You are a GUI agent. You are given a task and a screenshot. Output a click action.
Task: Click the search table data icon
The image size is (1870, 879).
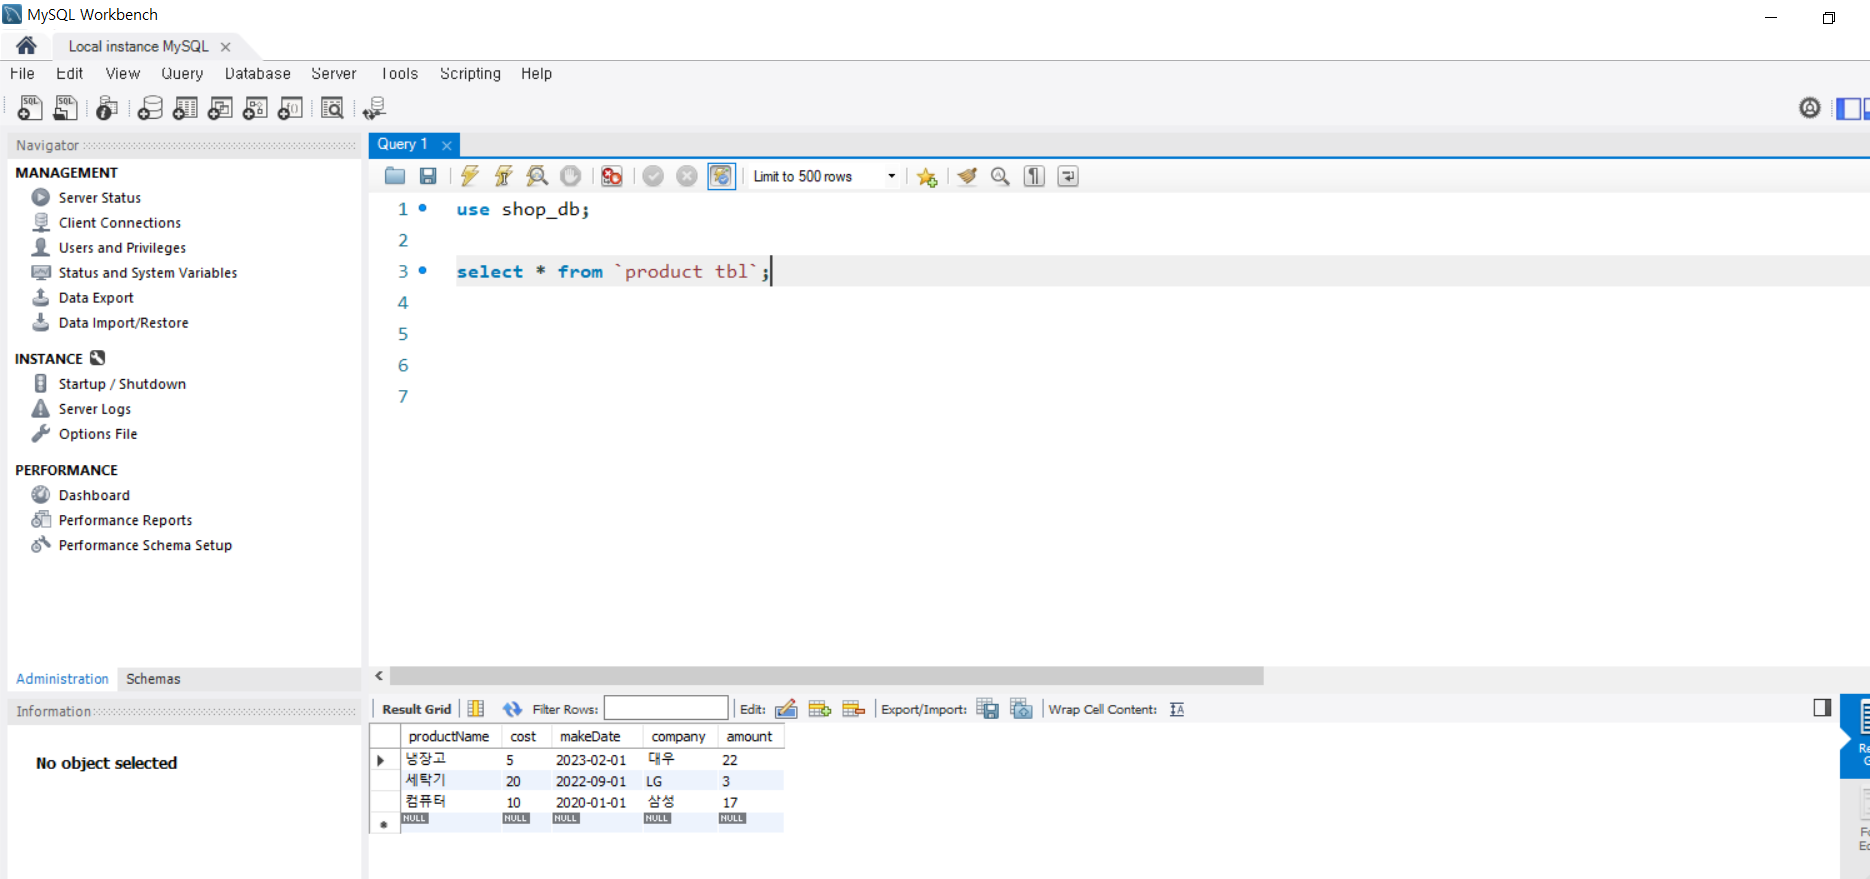[332, 108]
